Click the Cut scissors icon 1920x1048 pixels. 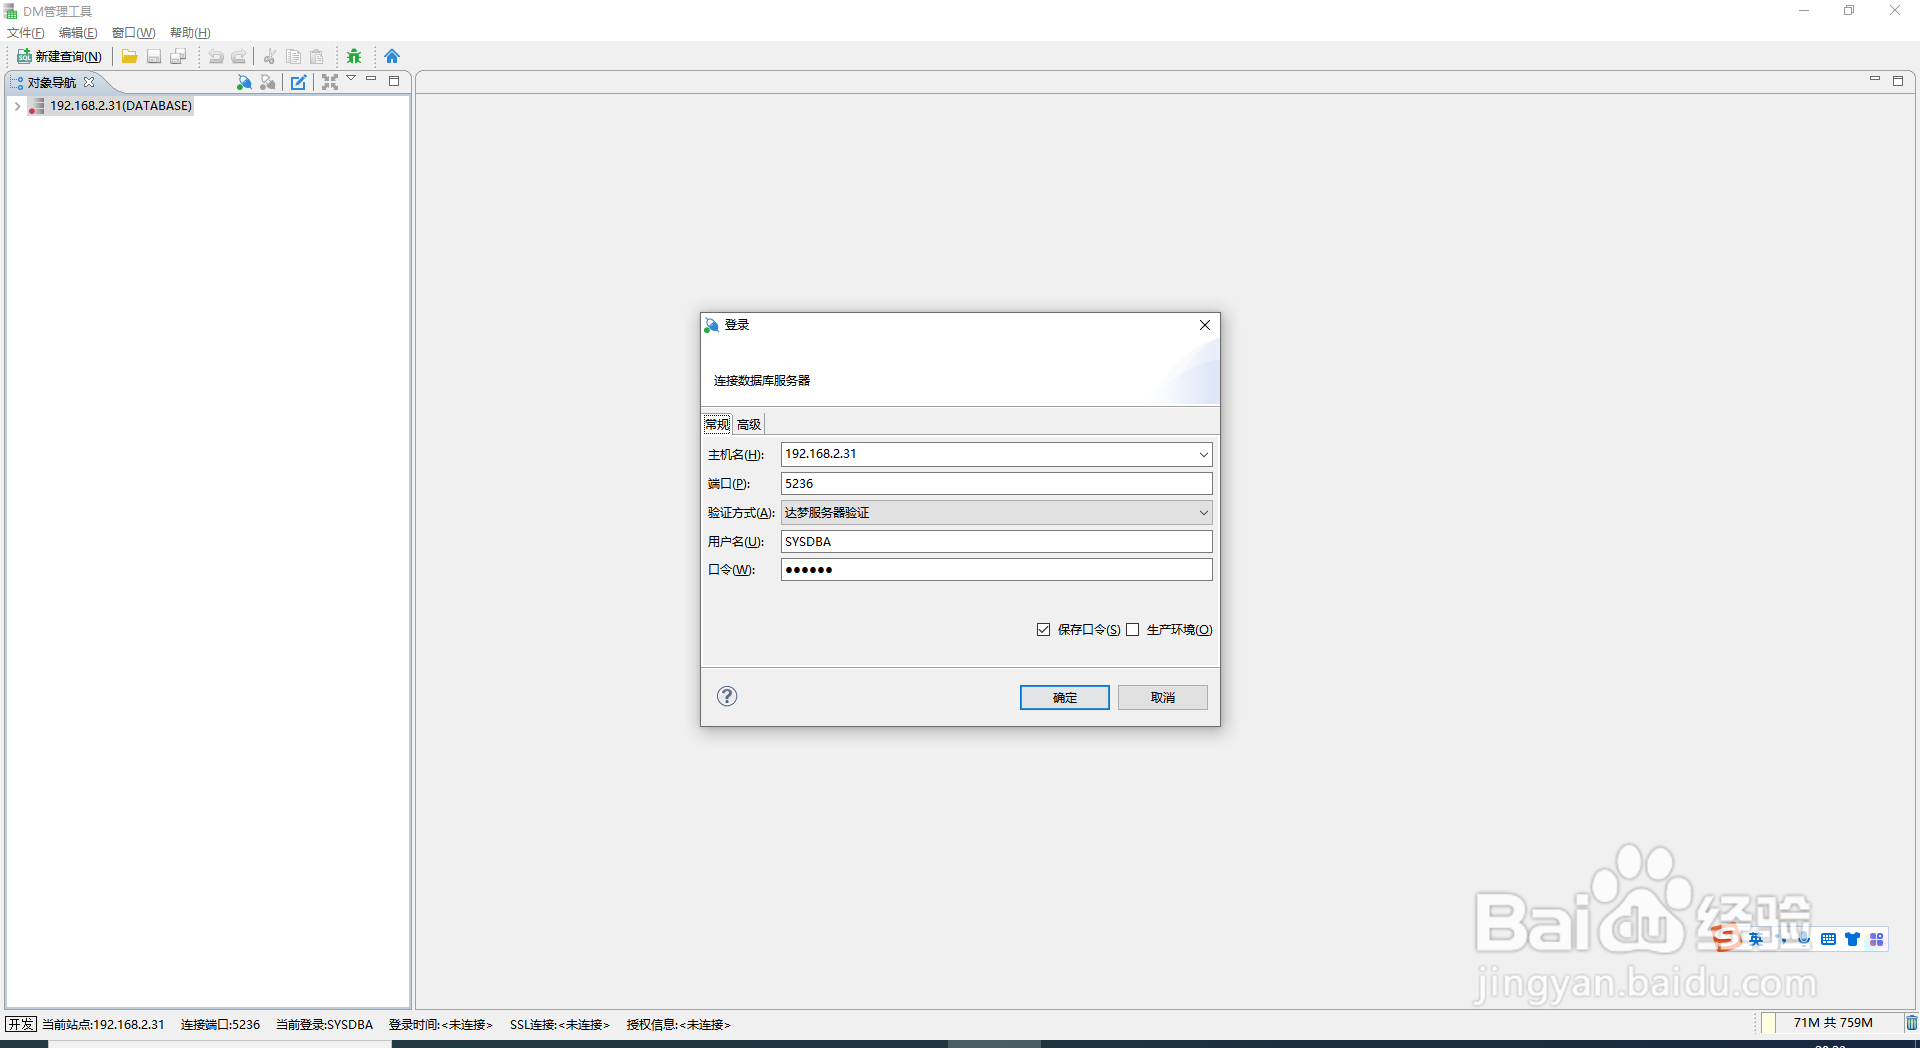pyautogui.click(x=269, y=56)
